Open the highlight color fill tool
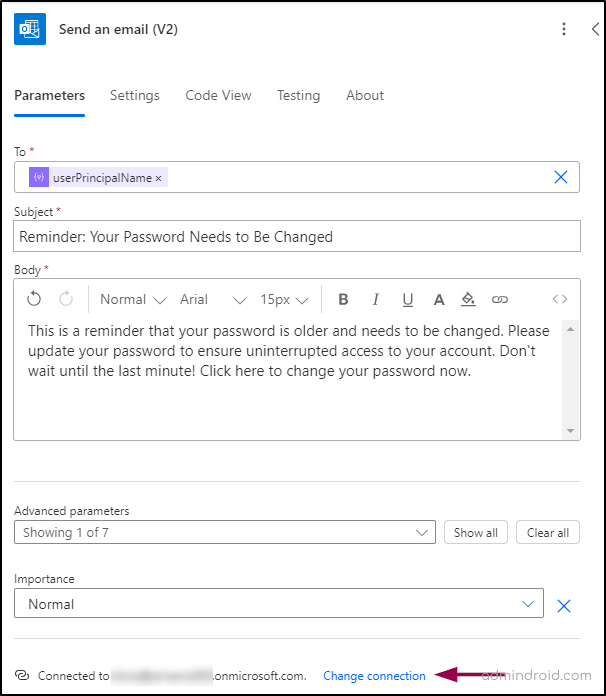 468,299
